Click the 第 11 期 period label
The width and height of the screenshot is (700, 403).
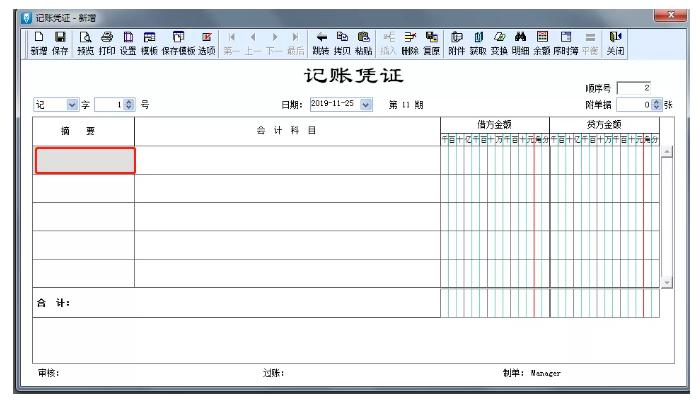[x=406, y=105]
